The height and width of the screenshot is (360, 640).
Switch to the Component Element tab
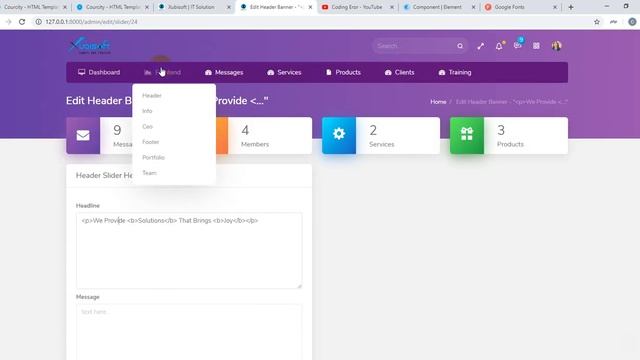439,7
